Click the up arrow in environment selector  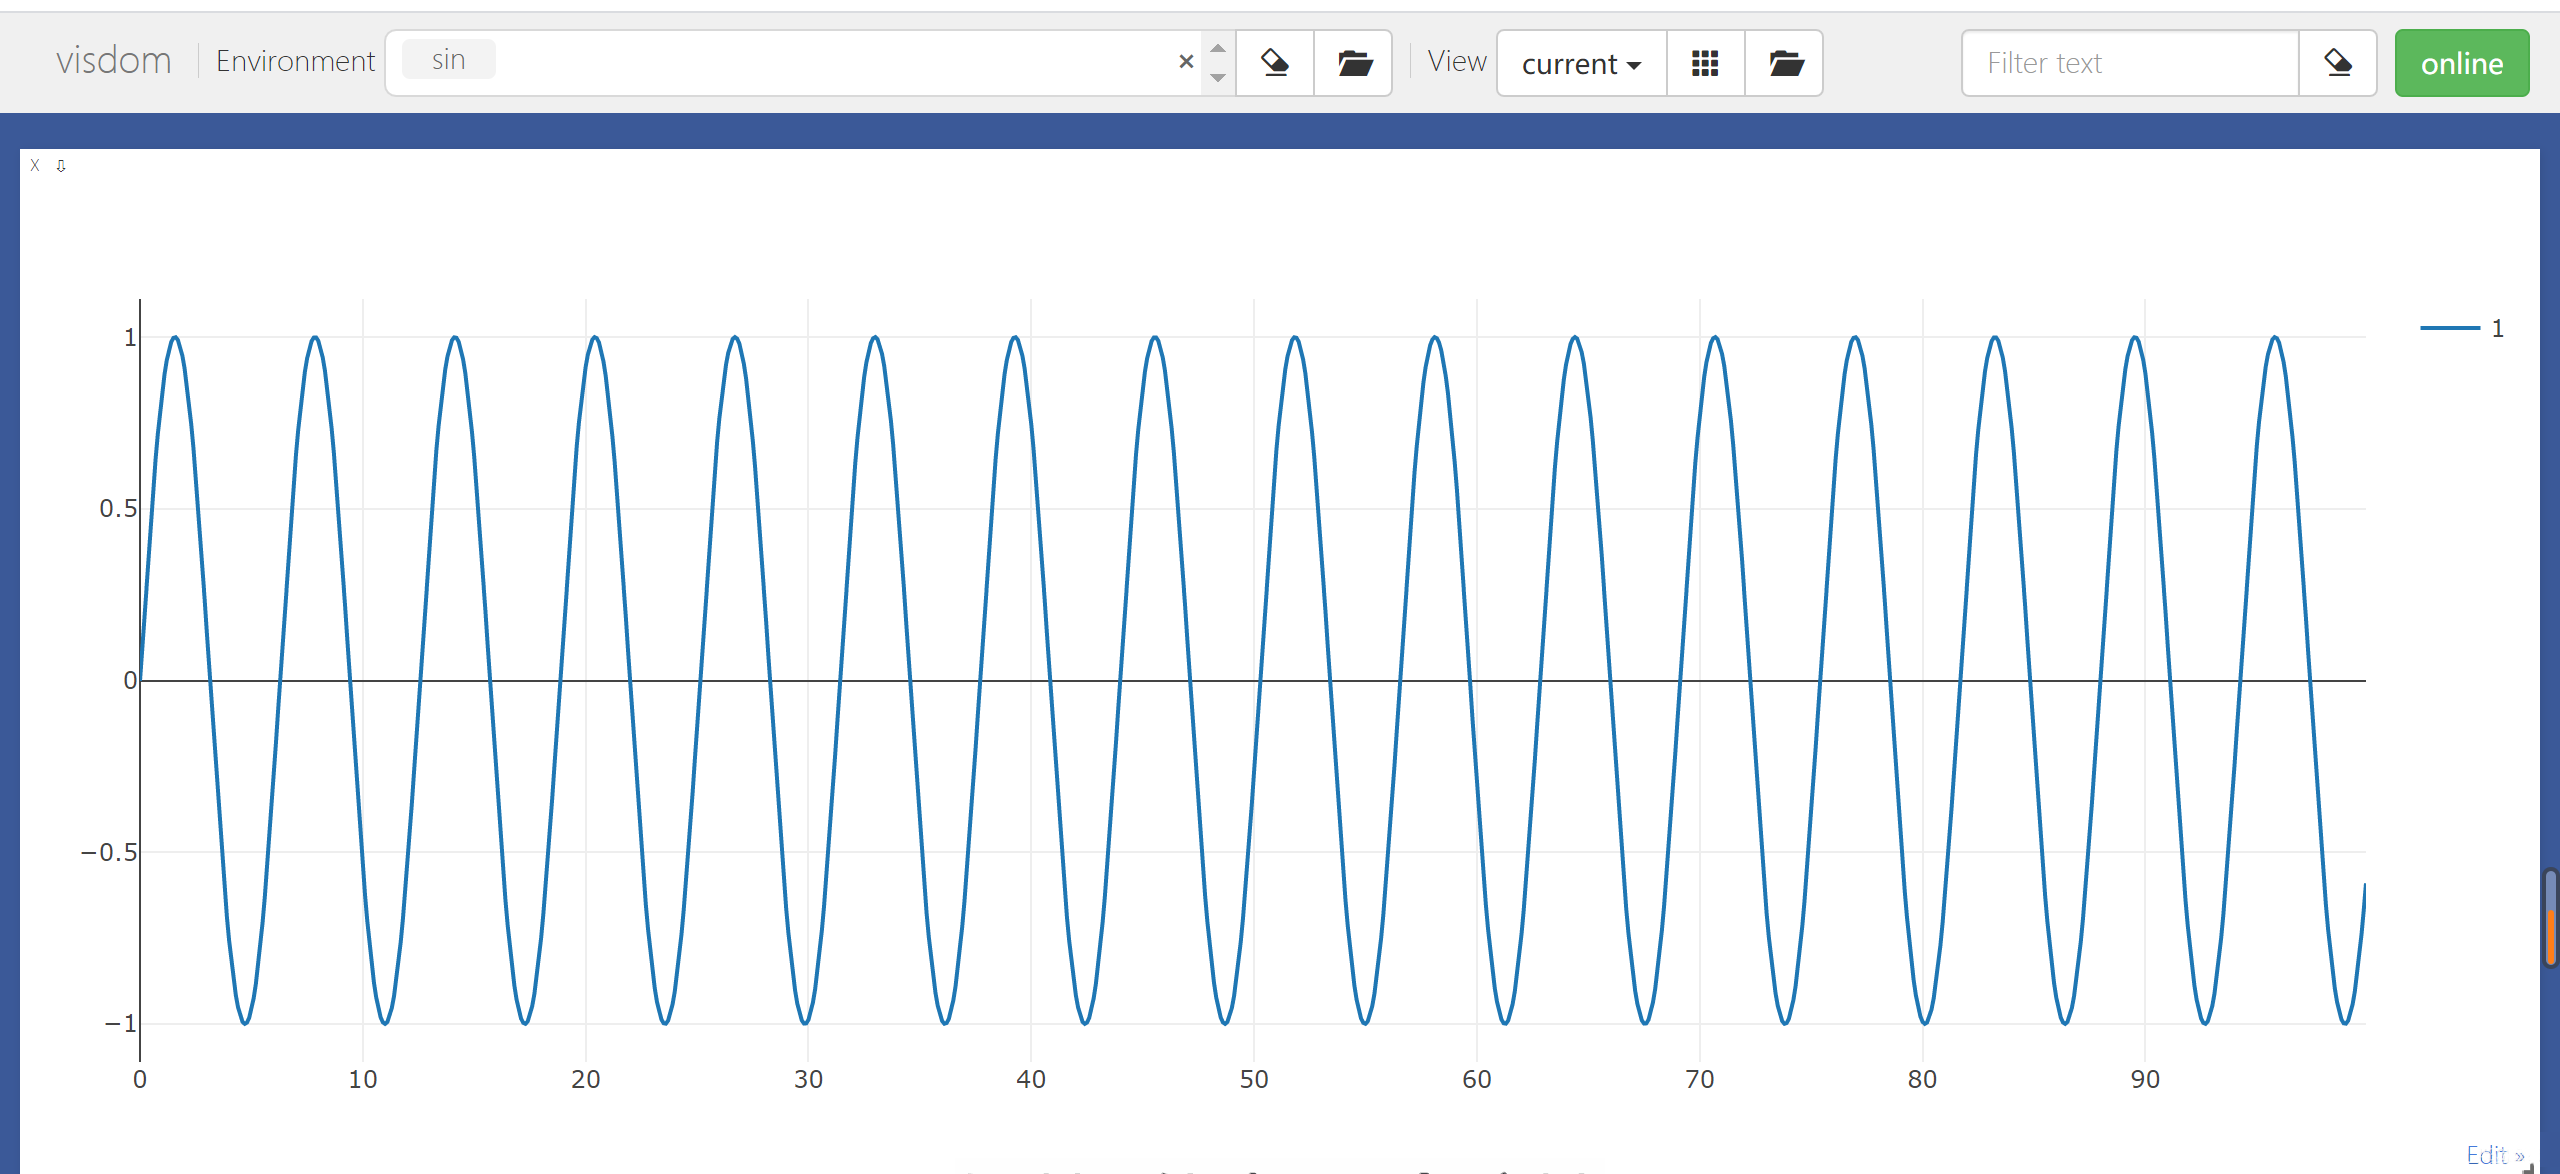[1218, 48]
